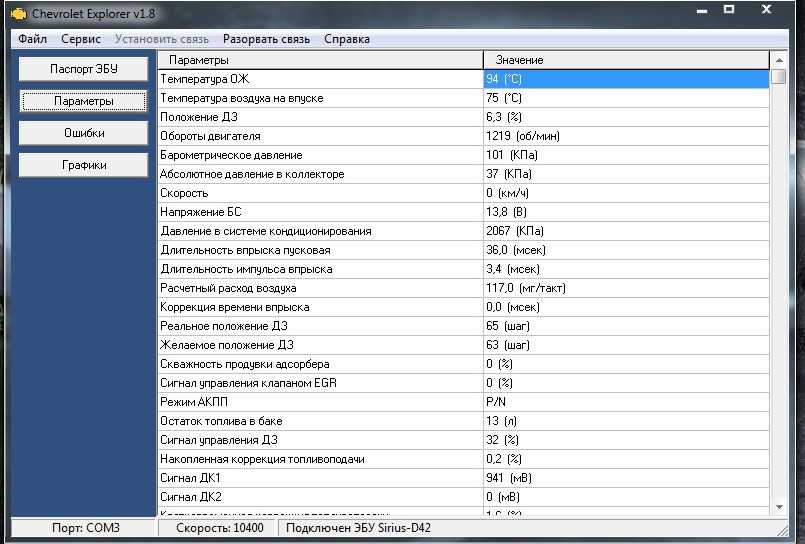The width and height of the screenshot is (805, 544).
Task: Select the Сигнал ДК1 row
Action: click(463, 478)
